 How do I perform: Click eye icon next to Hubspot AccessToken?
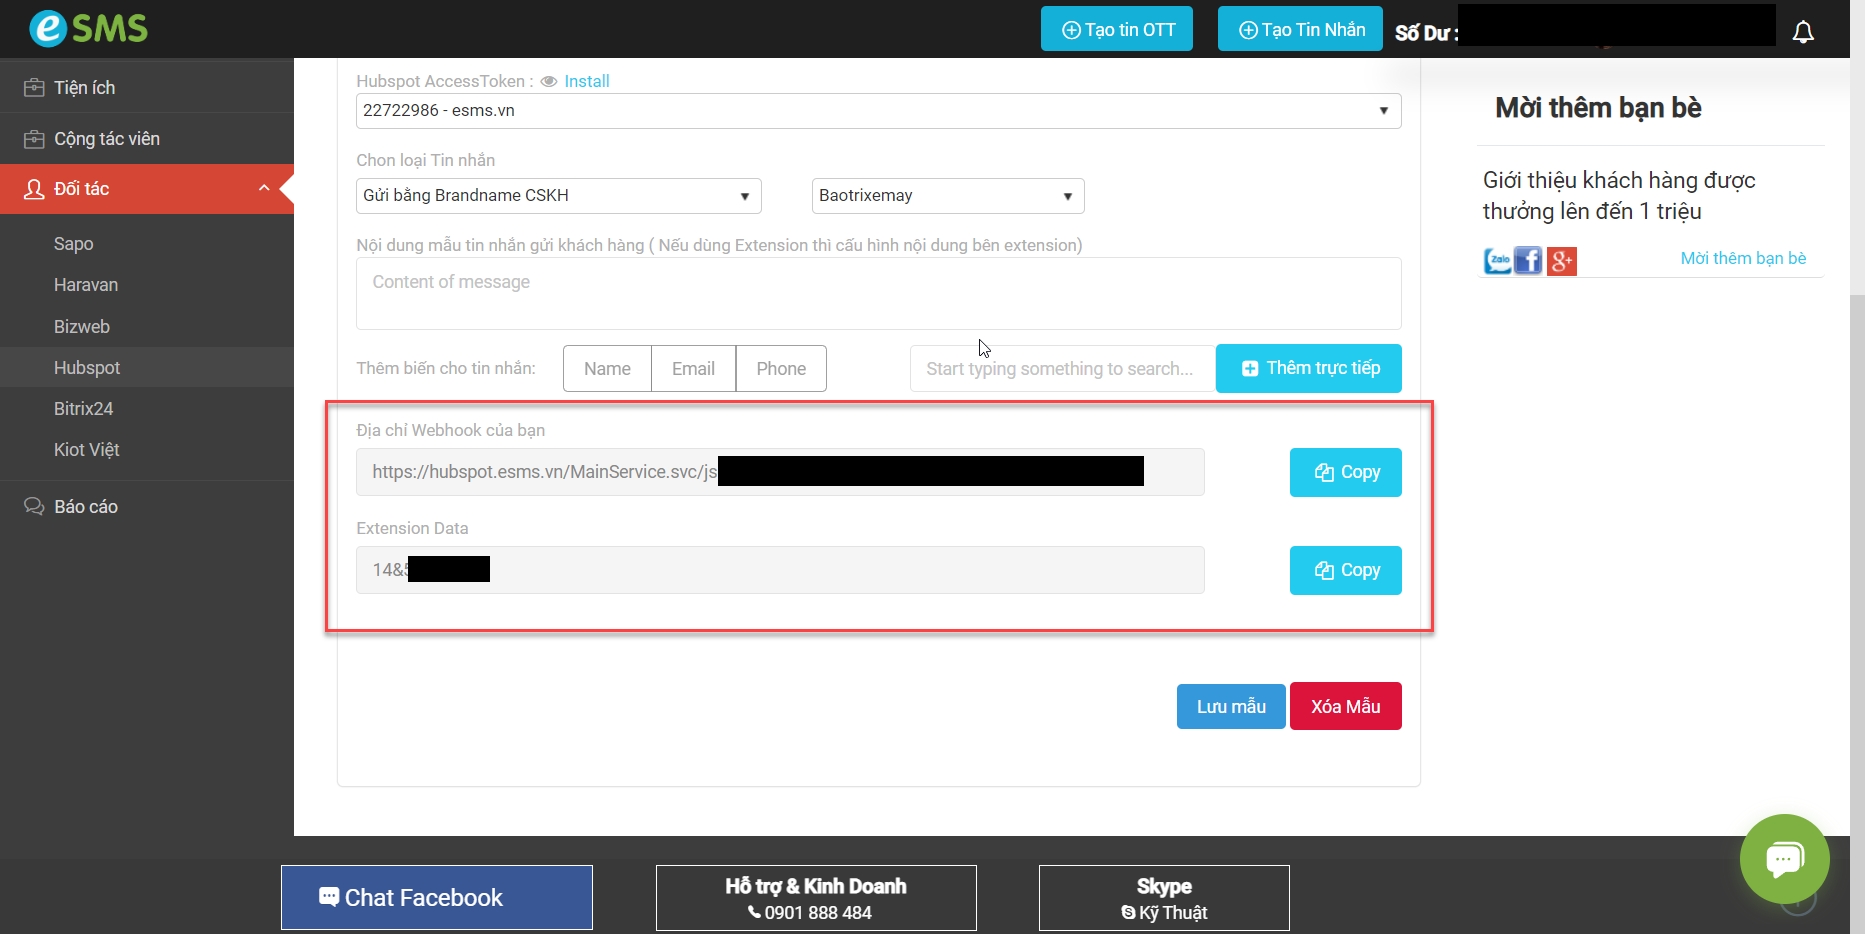pyautogui.click(x=548, y=82)
